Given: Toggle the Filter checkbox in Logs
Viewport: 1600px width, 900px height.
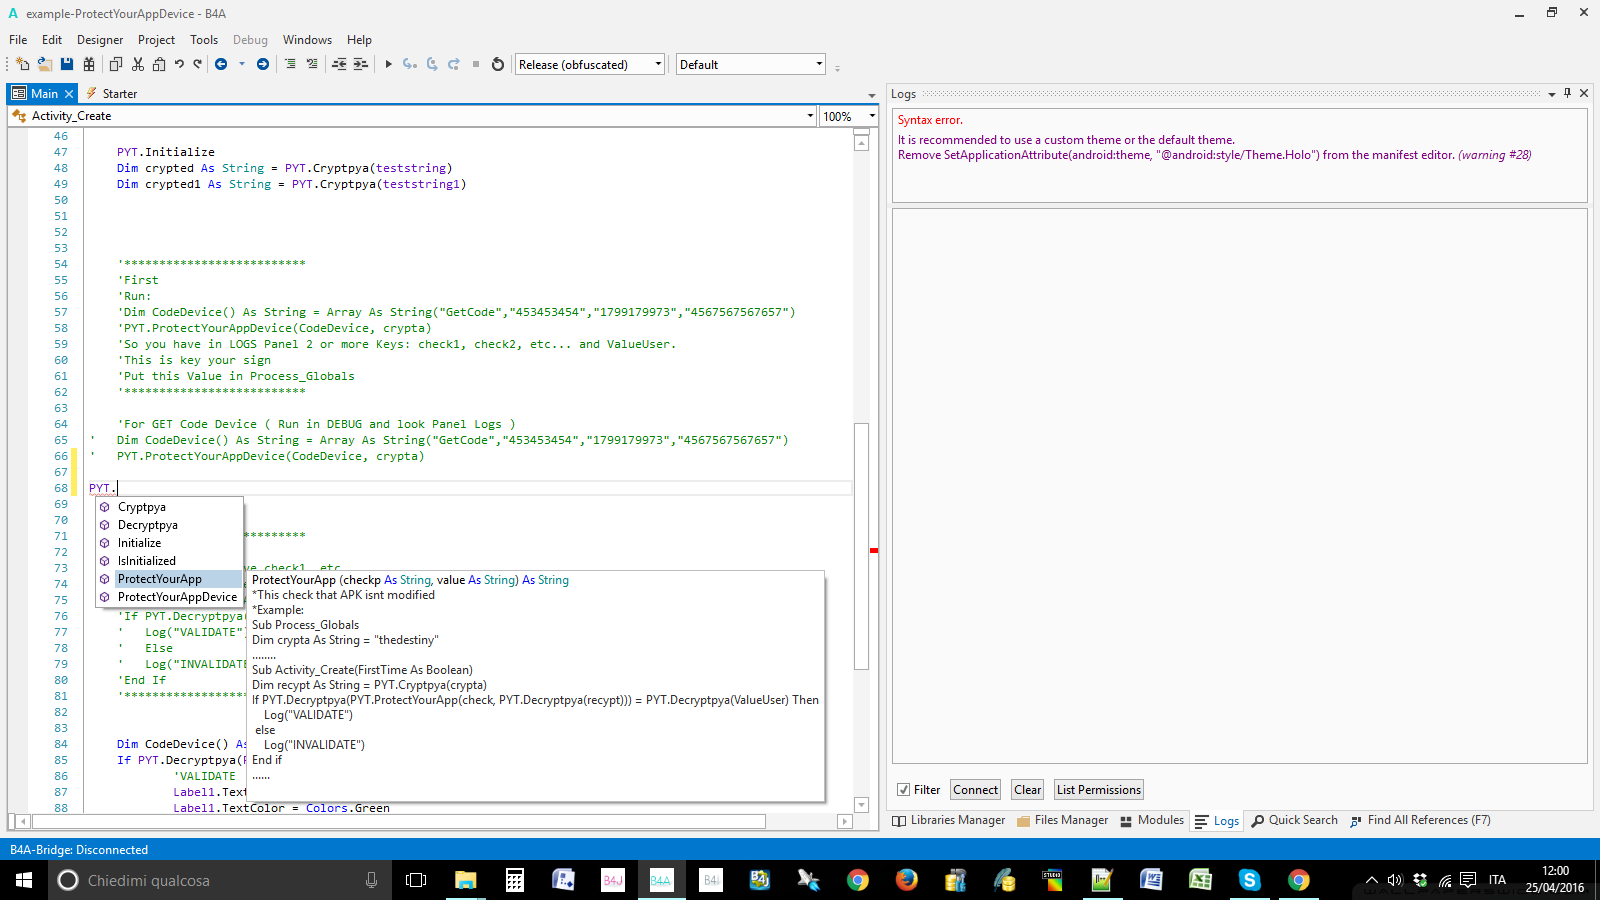Looking at the screenshot, I should pos(903,790).
